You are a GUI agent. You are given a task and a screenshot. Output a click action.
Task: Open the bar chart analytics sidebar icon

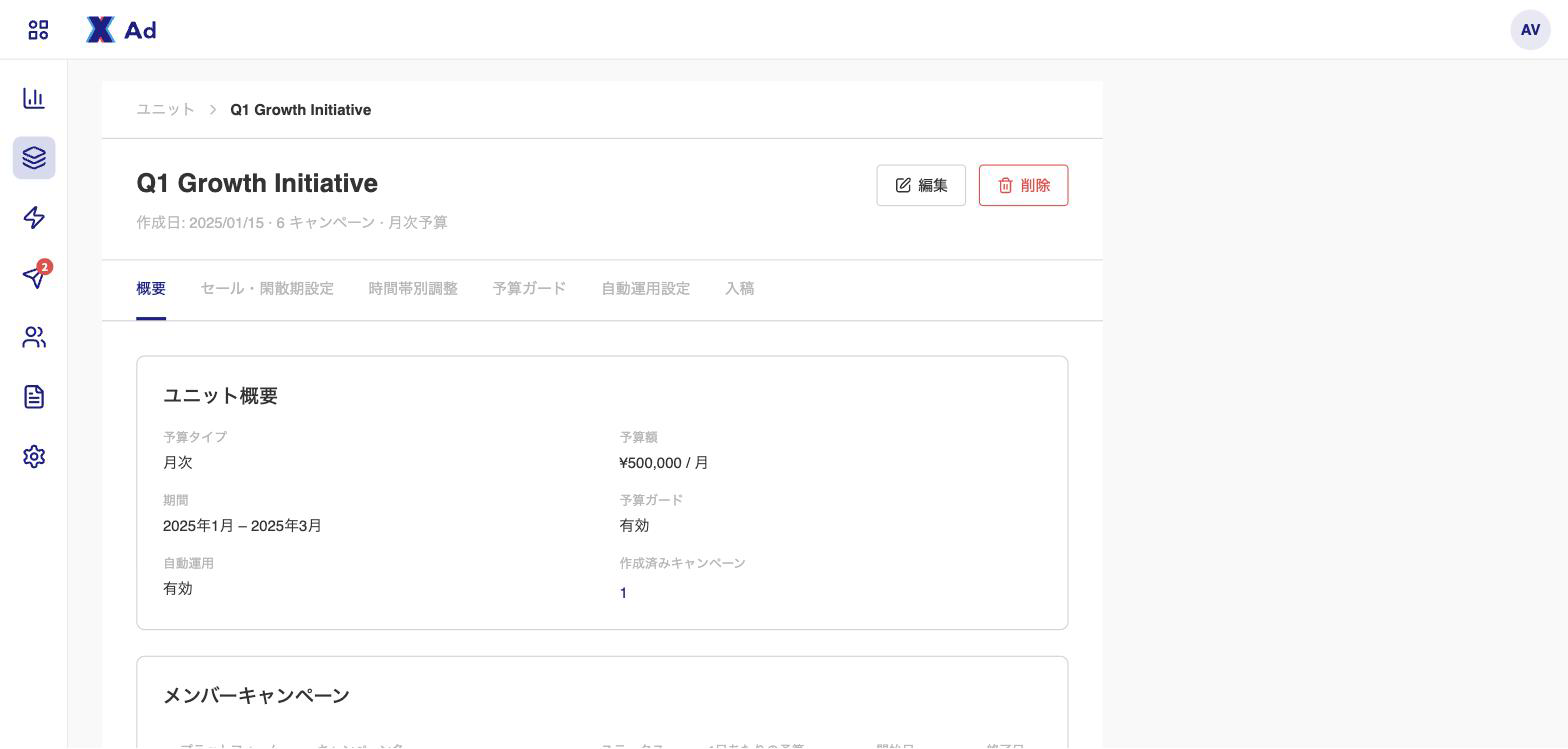coord(34,98)
